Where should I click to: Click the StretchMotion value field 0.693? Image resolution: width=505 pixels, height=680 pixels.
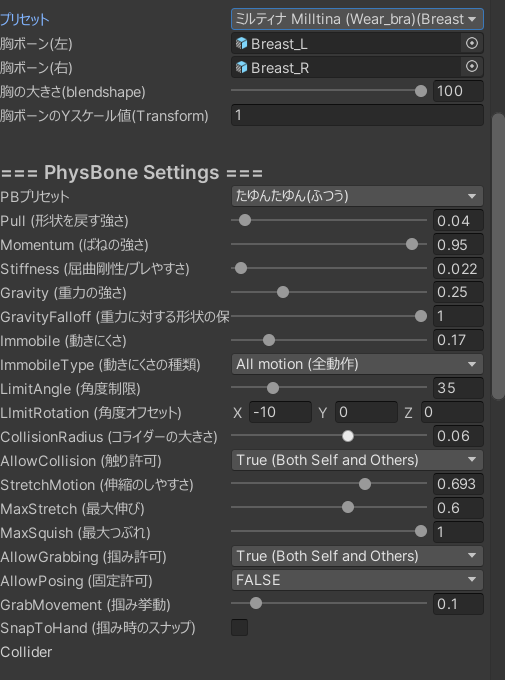[x=458, y=484]
